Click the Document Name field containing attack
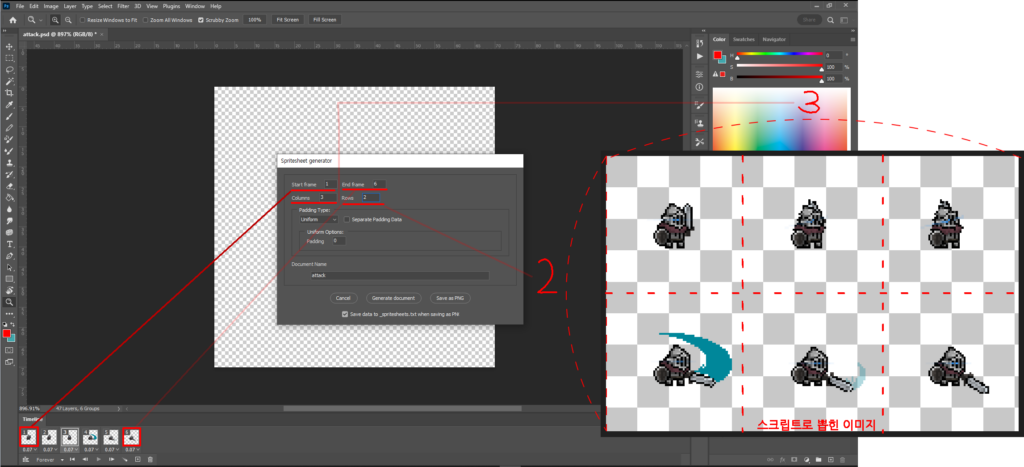 [x=400, y=276]
